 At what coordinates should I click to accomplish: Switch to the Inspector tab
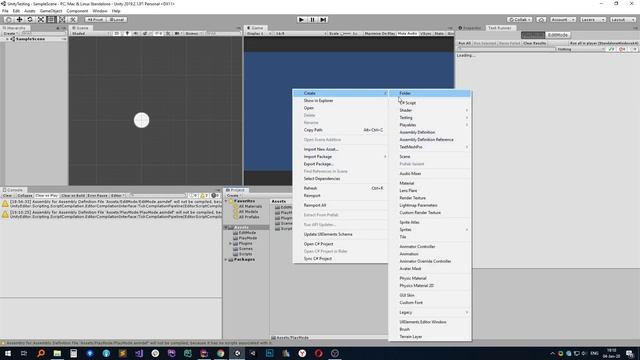point(470,28)
